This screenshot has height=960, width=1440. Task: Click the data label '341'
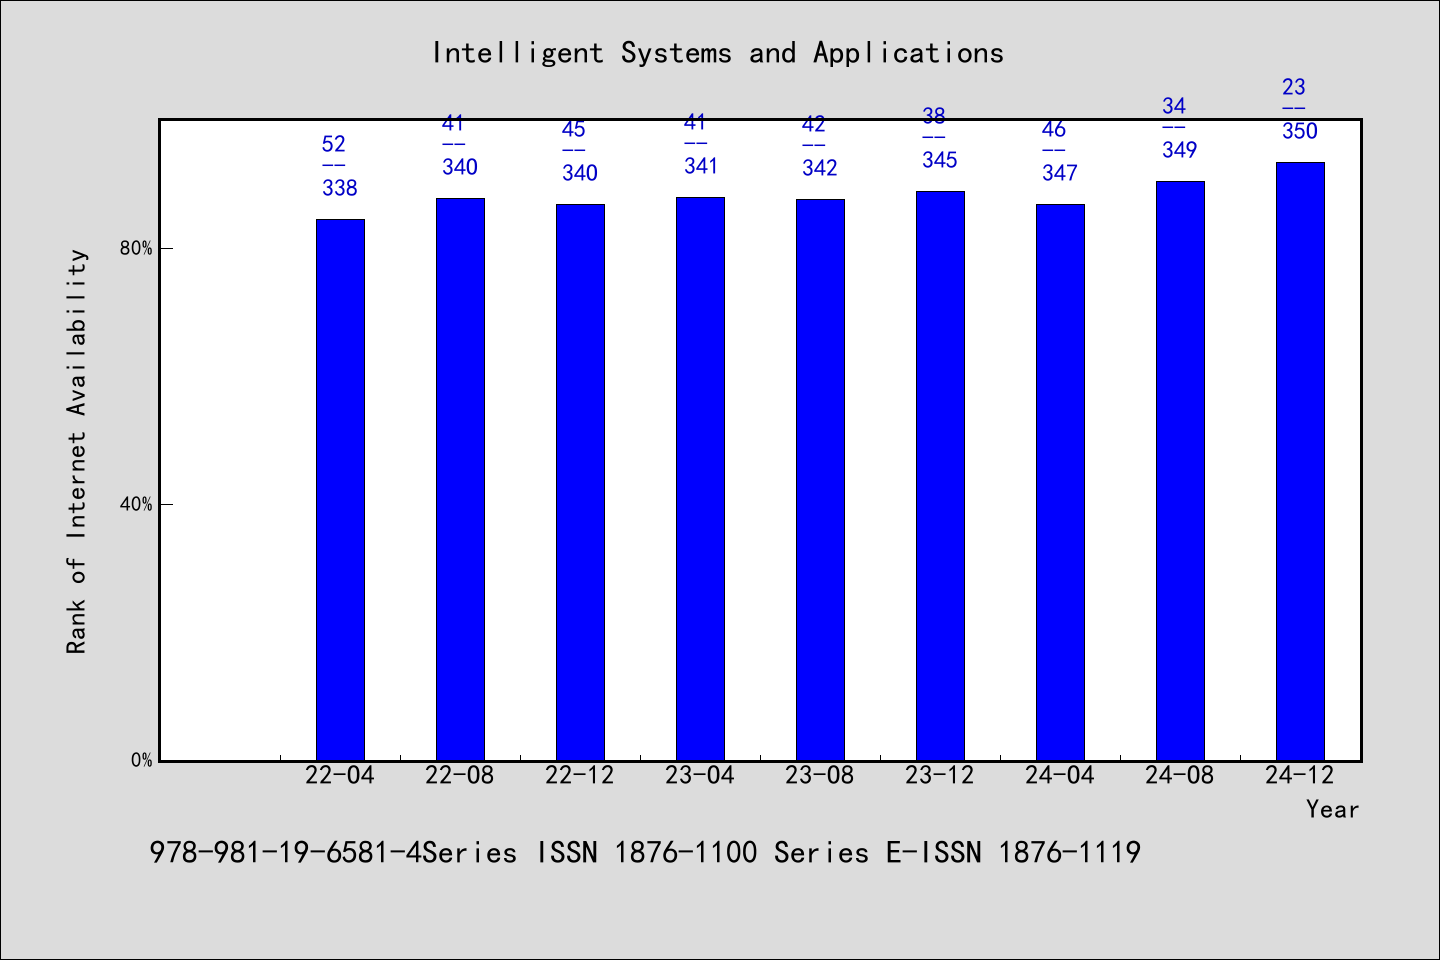pyautogui.click(x=700, y=166)
